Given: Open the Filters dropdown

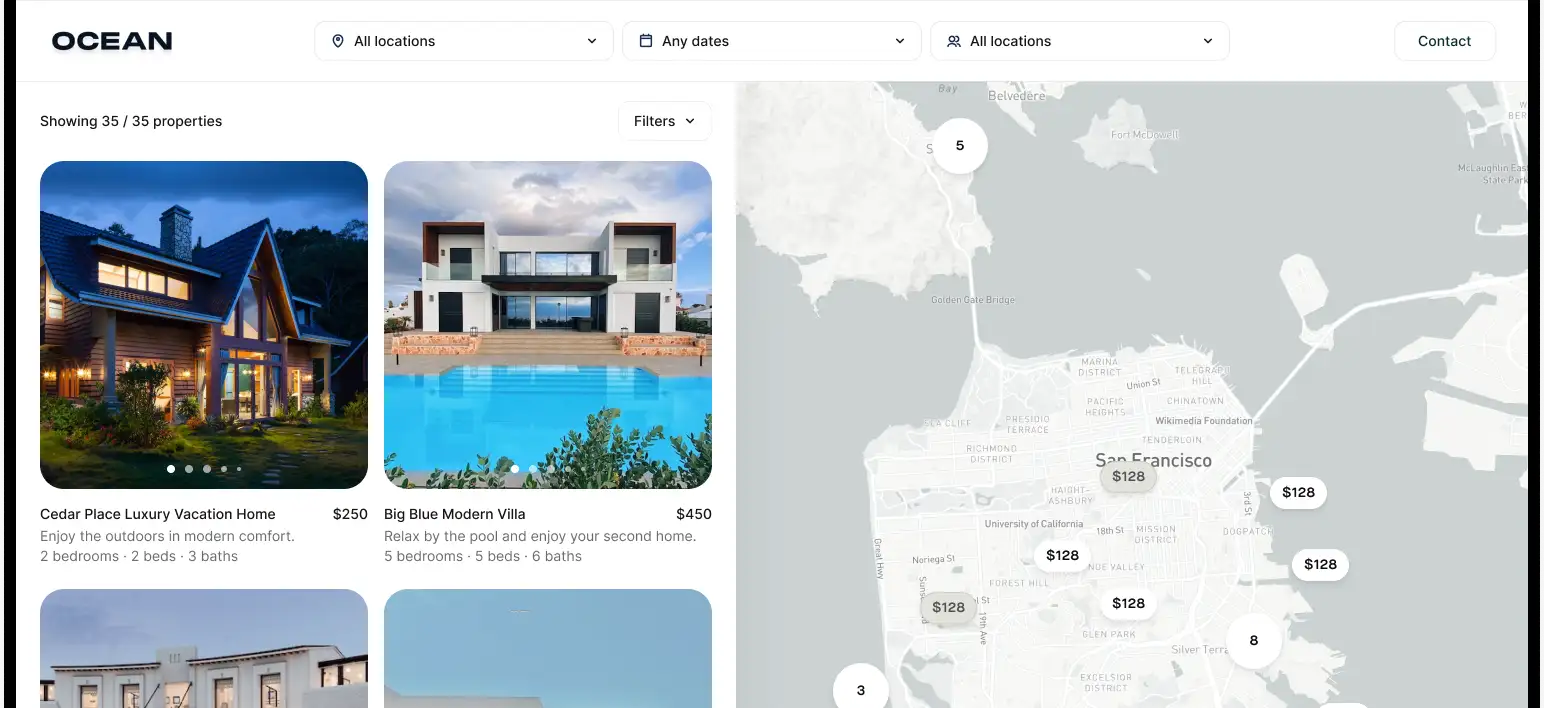Looking at the screenshot, I should click(x=665, y=121).
